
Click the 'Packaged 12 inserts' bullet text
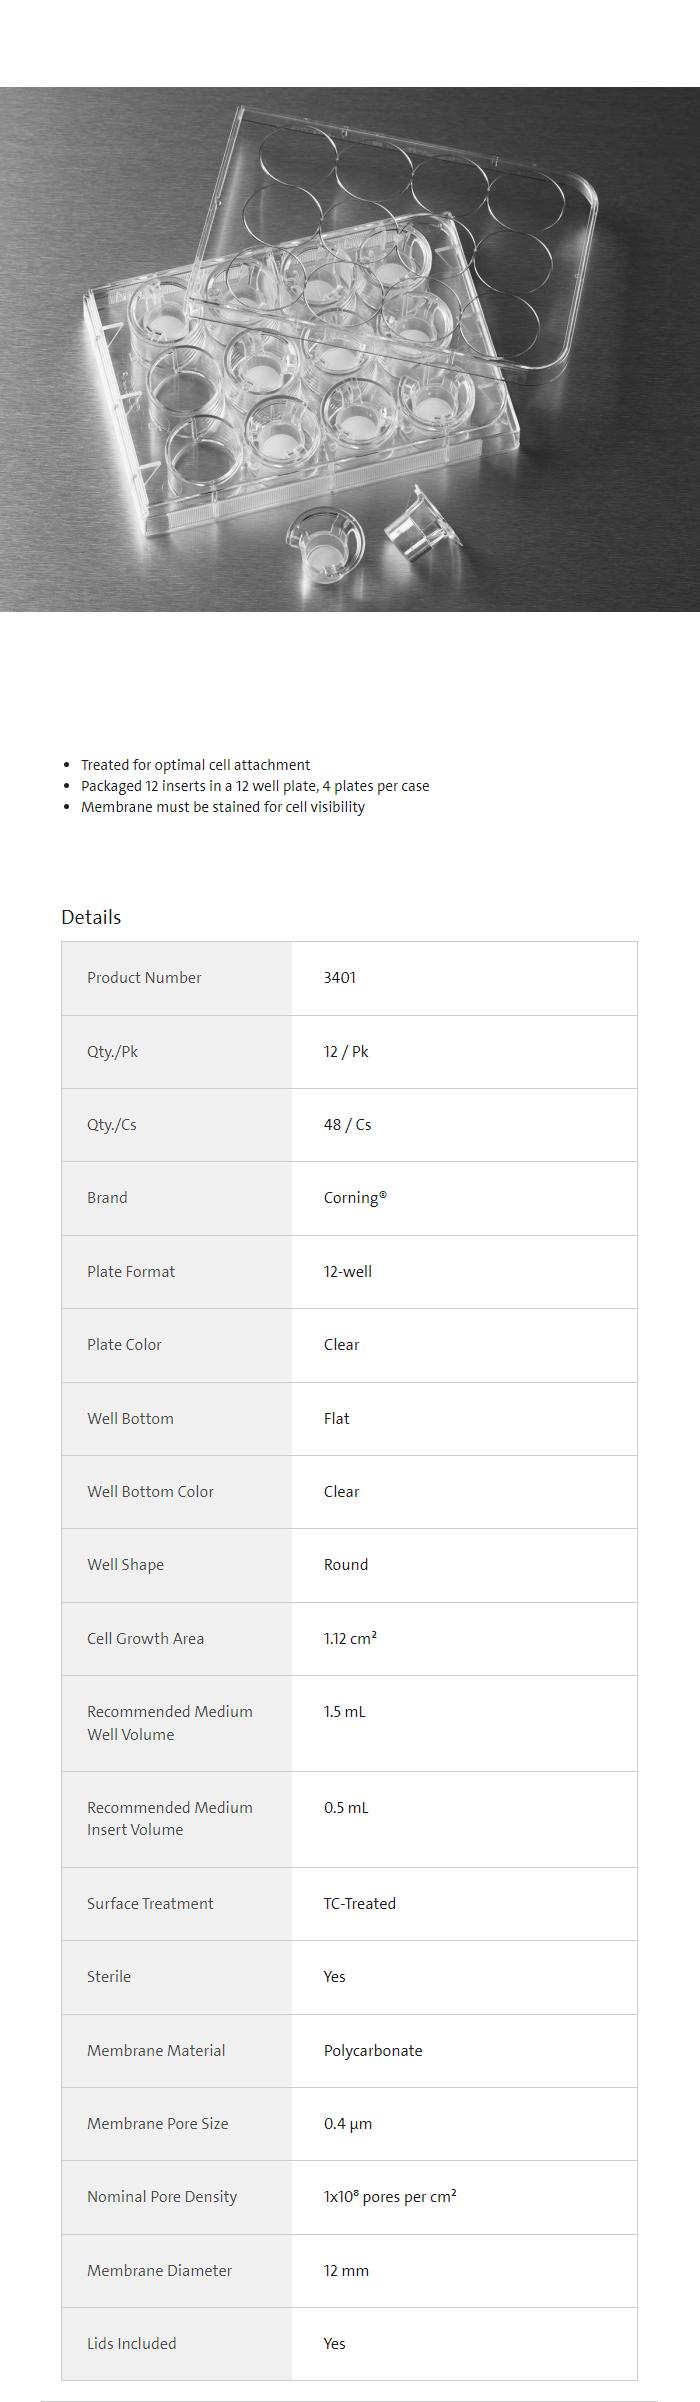pyautogui.click(x=255, y=786)
